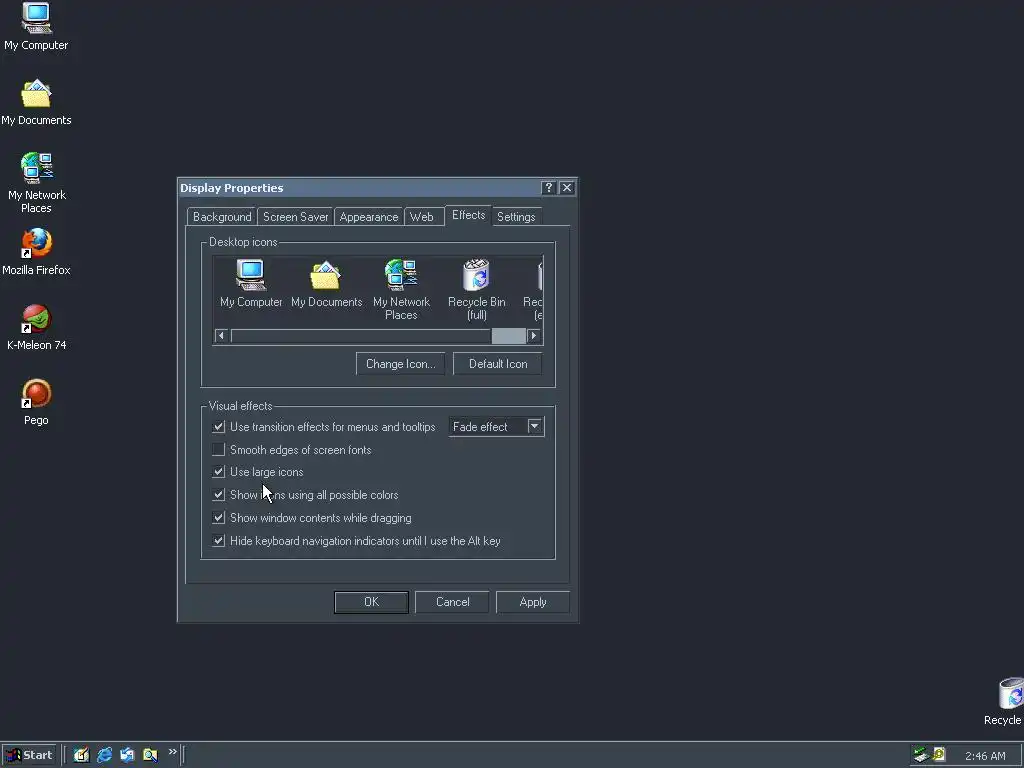1024x768 pixels.
Task: Click the help question mark button
Action: (549, 188)
